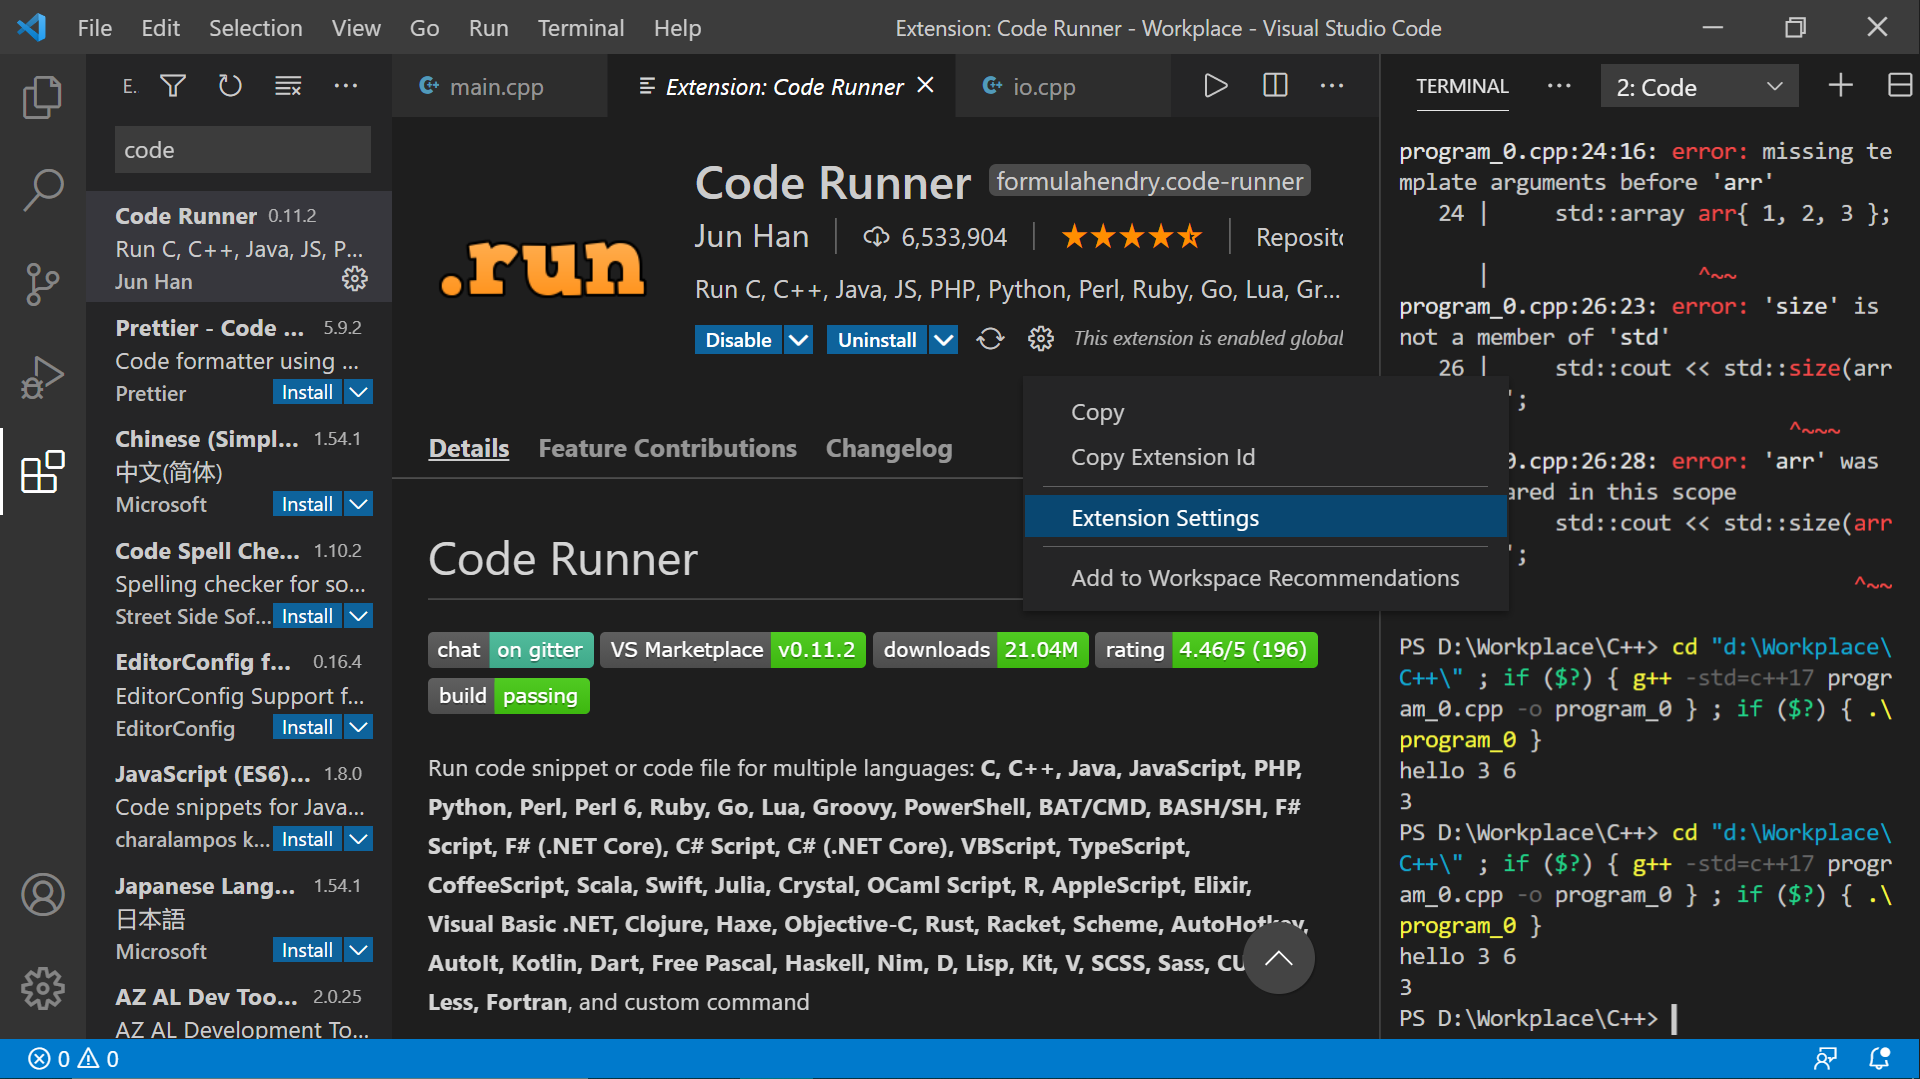The width and height of the screenshot is (1920, 1079).
Task: Click the five-star rating of Code Runner
Action: point(1131,237)
